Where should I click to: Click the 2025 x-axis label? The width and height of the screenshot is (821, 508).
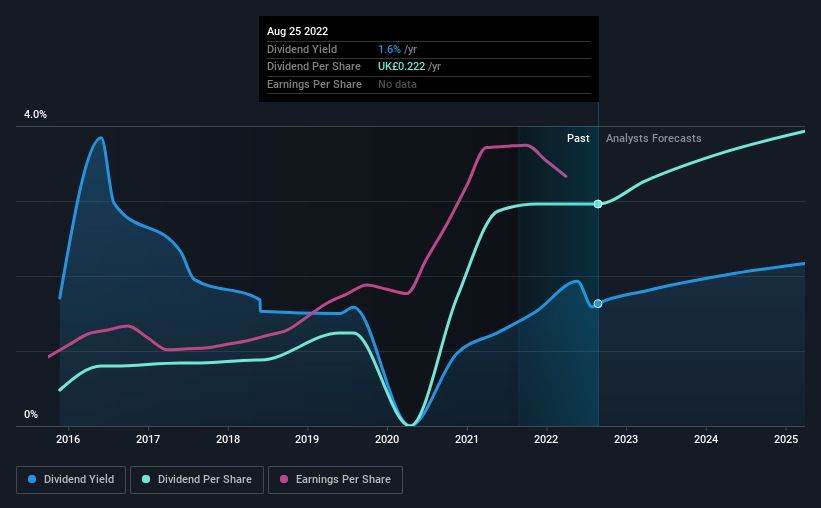(786, 439)
